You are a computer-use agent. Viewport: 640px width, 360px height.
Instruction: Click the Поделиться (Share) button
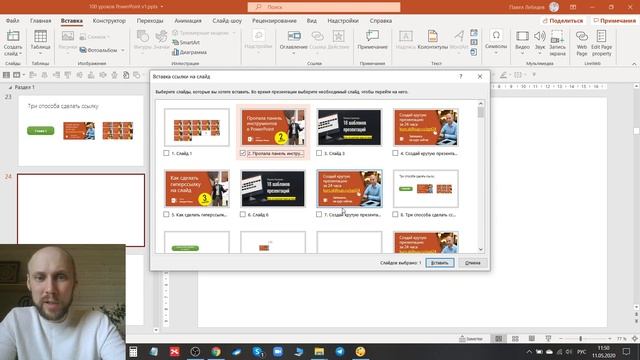click(563, 20)
